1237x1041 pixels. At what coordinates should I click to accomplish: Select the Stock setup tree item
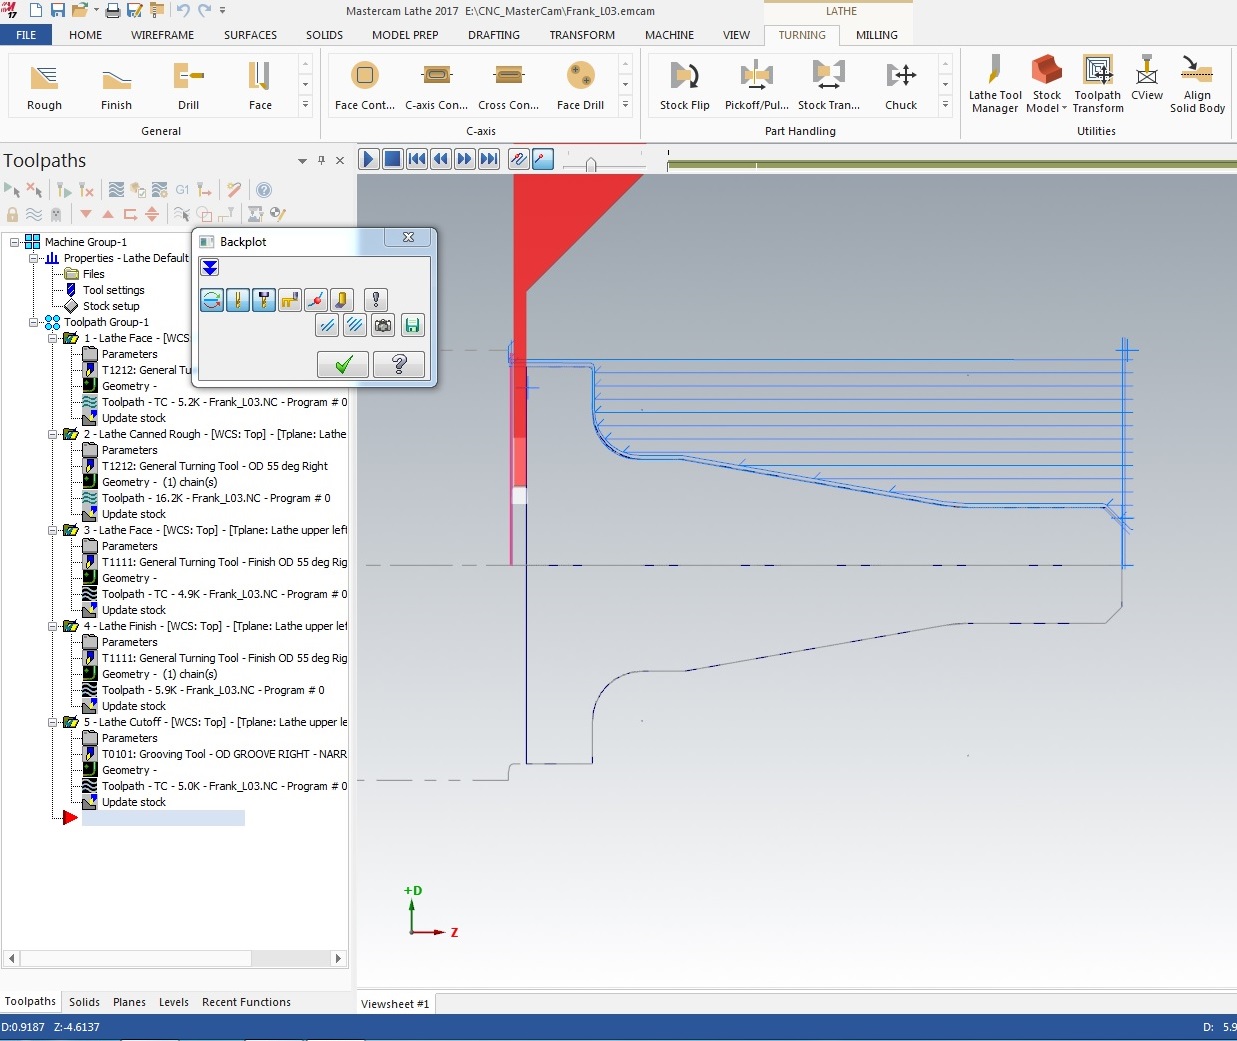point(111,306)
